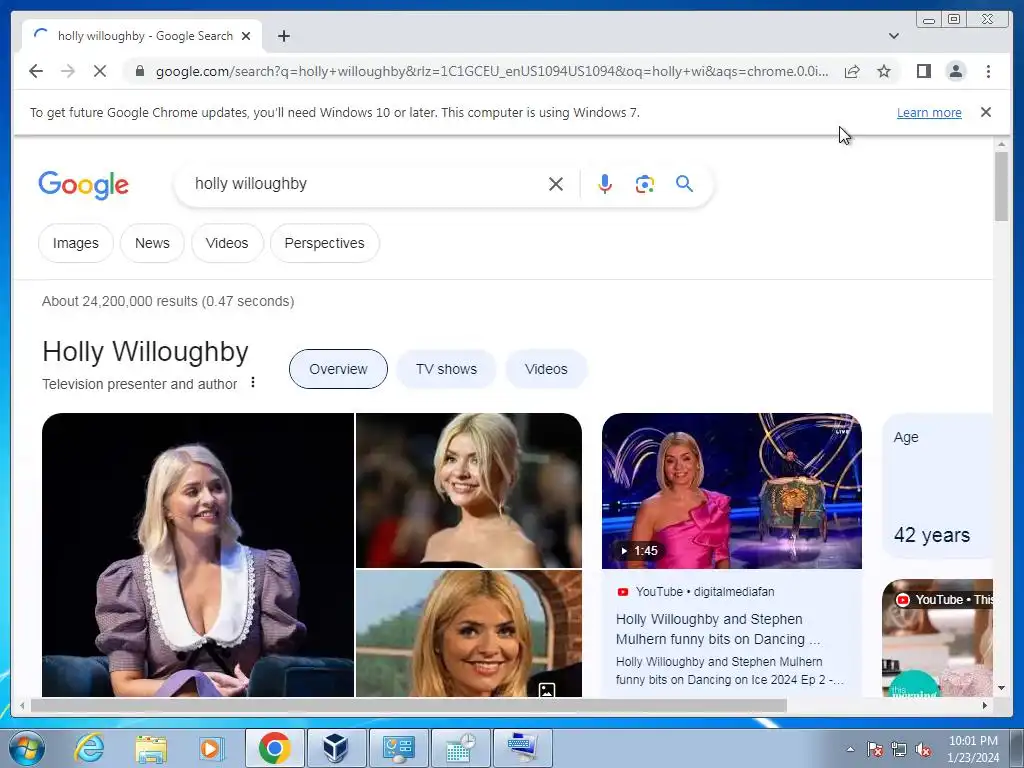Click the vertical scrollbar thumb
1024x768 pixels.
tap(1001, 186)
